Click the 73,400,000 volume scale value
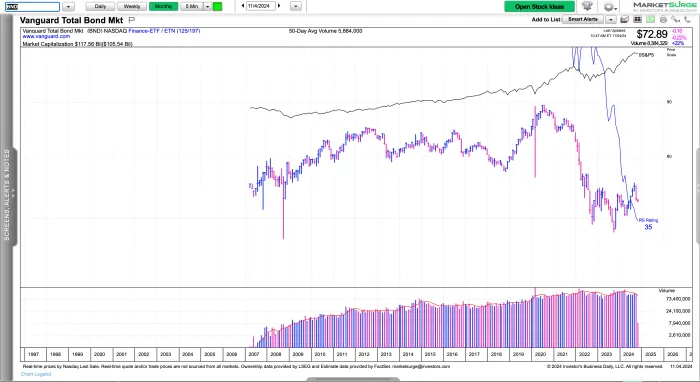The image size is (700, 382). tap(678, 299)
